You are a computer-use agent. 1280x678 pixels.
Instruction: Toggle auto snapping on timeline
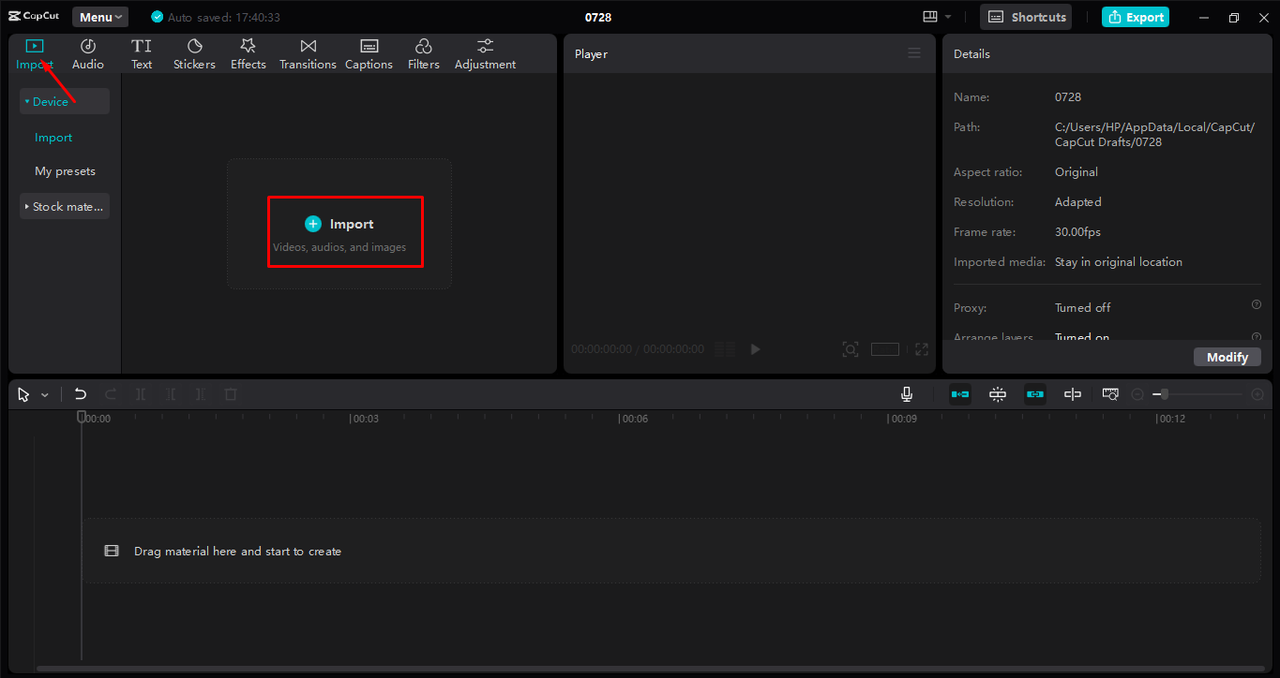click(997, 394)
